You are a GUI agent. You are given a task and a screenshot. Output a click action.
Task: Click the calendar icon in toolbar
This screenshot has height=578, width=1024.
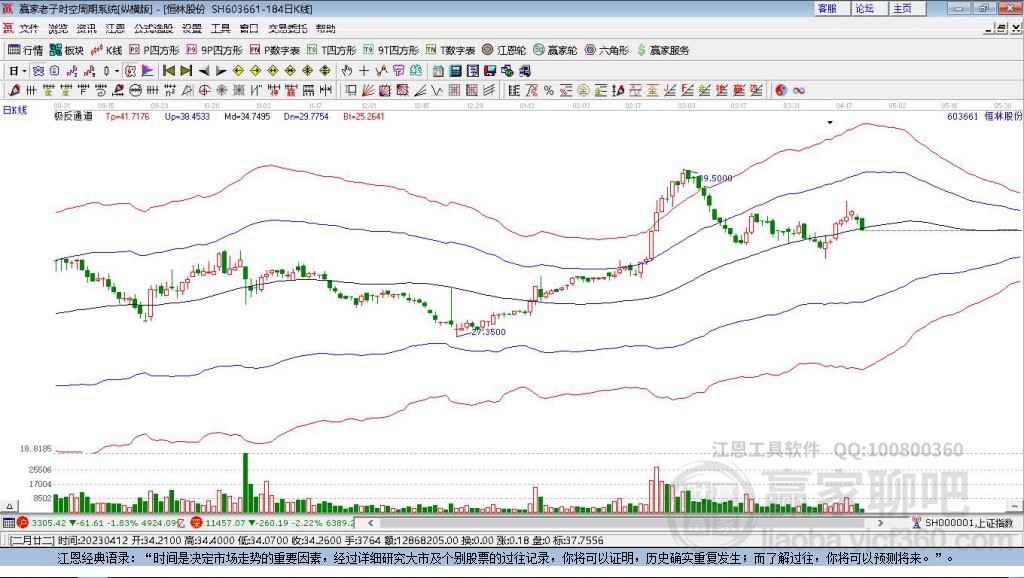tap(437, 71)
